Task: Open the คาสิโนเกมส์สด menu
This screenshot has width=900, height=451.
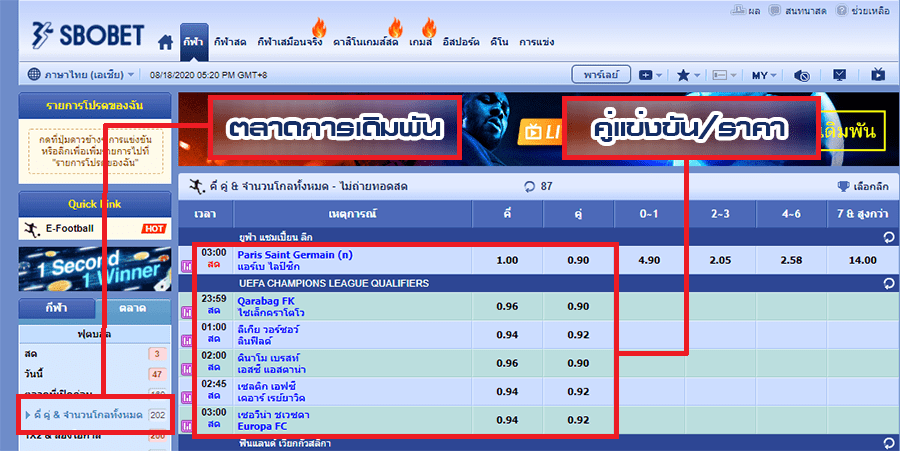Action: pos(366,42)
